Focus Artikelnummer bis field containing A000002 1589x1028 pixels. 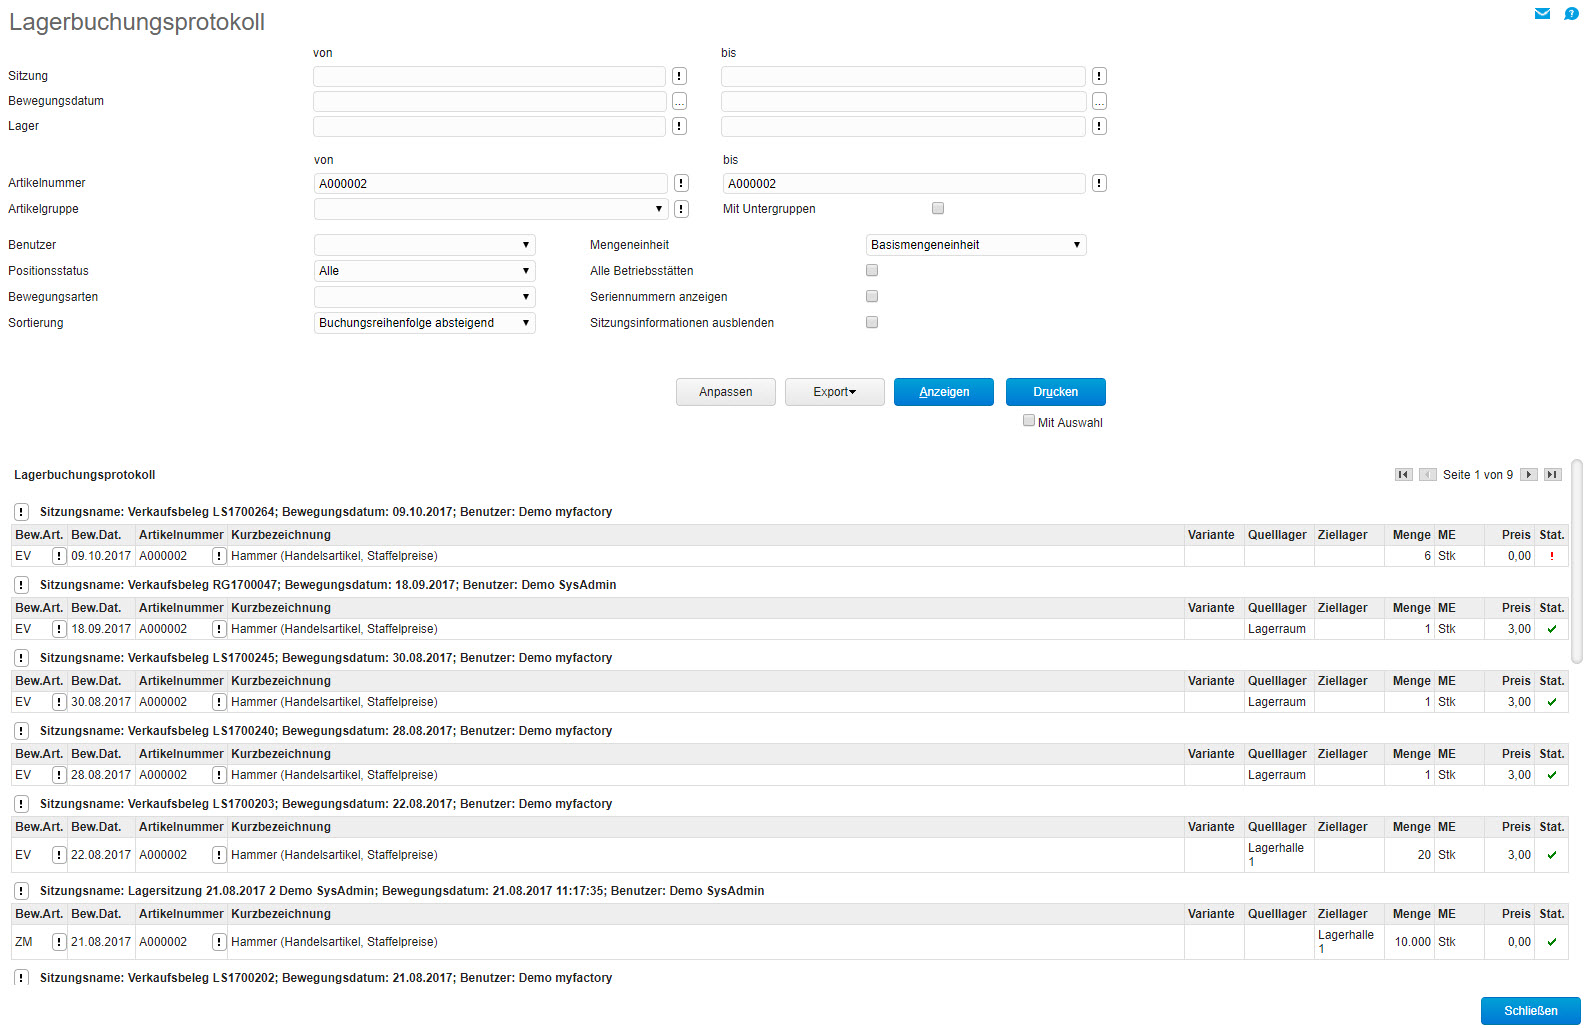[x=904, y=183]
